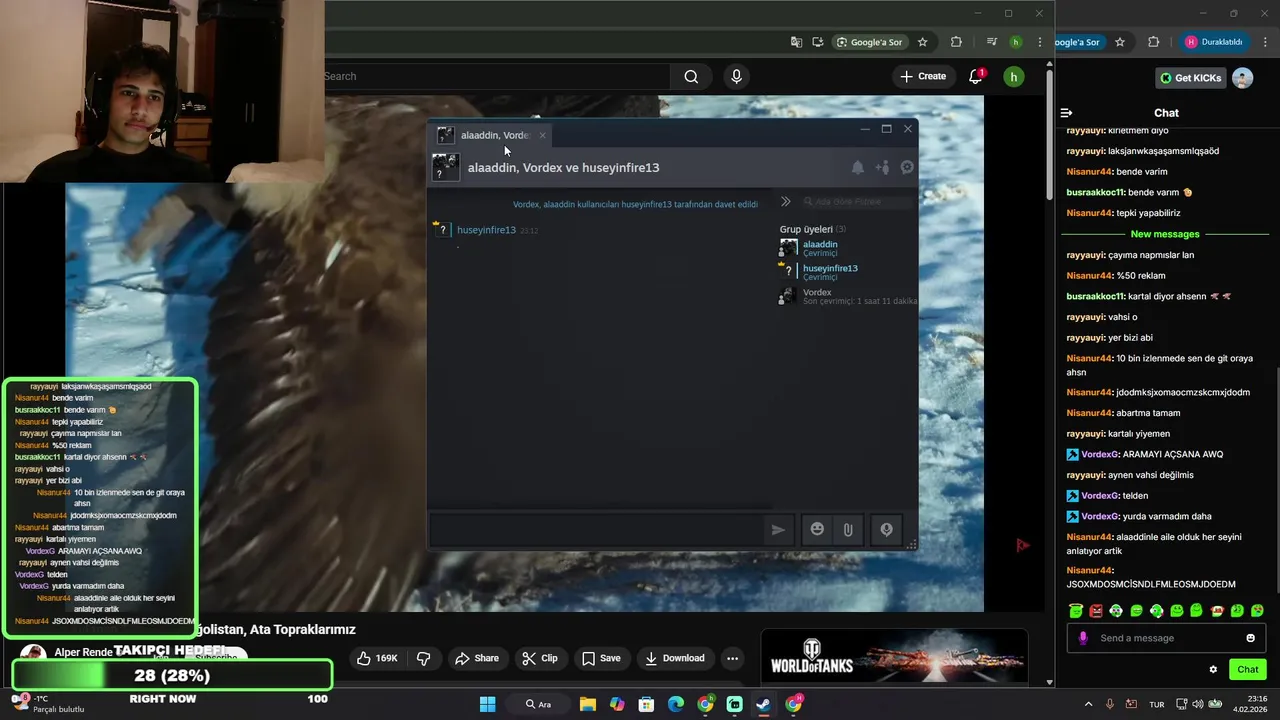Click the attachment paperclip in Steam chat
The height and width of the screenshot is (720, 1280).
[x=848, y=530]
